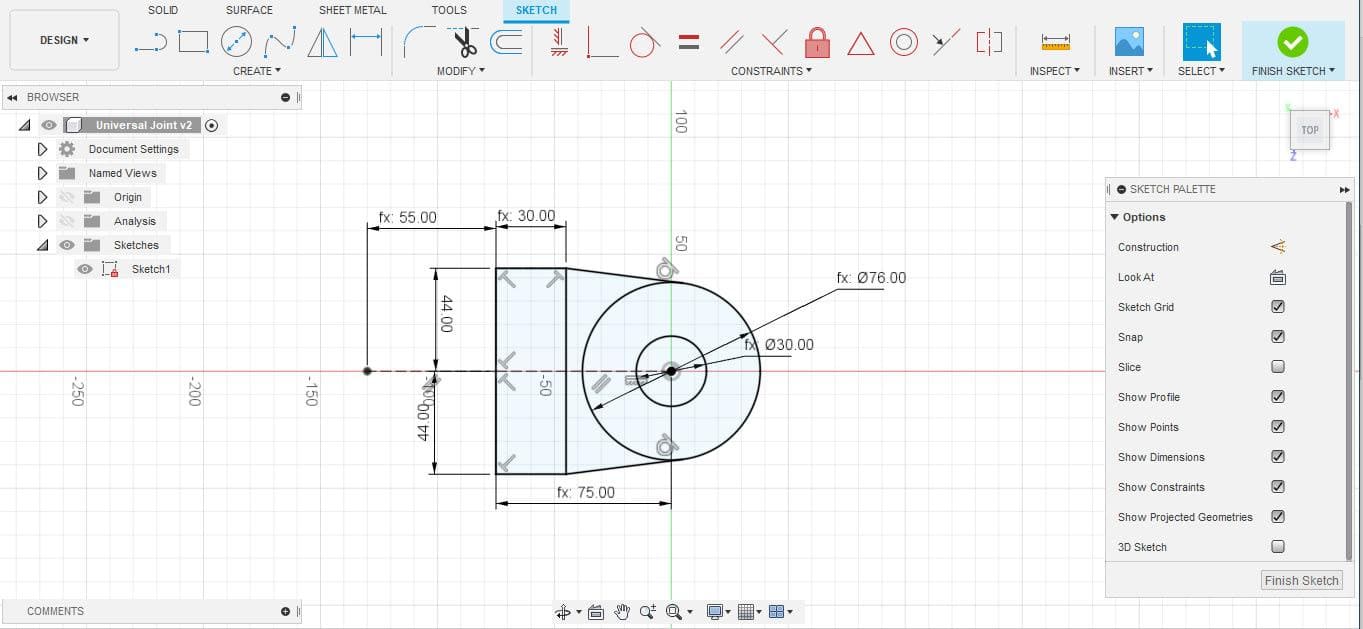Viewport: 1363px width, 629px height.
Task: Enable the 3D Sketch checkbox
Action: point(1277,547)
